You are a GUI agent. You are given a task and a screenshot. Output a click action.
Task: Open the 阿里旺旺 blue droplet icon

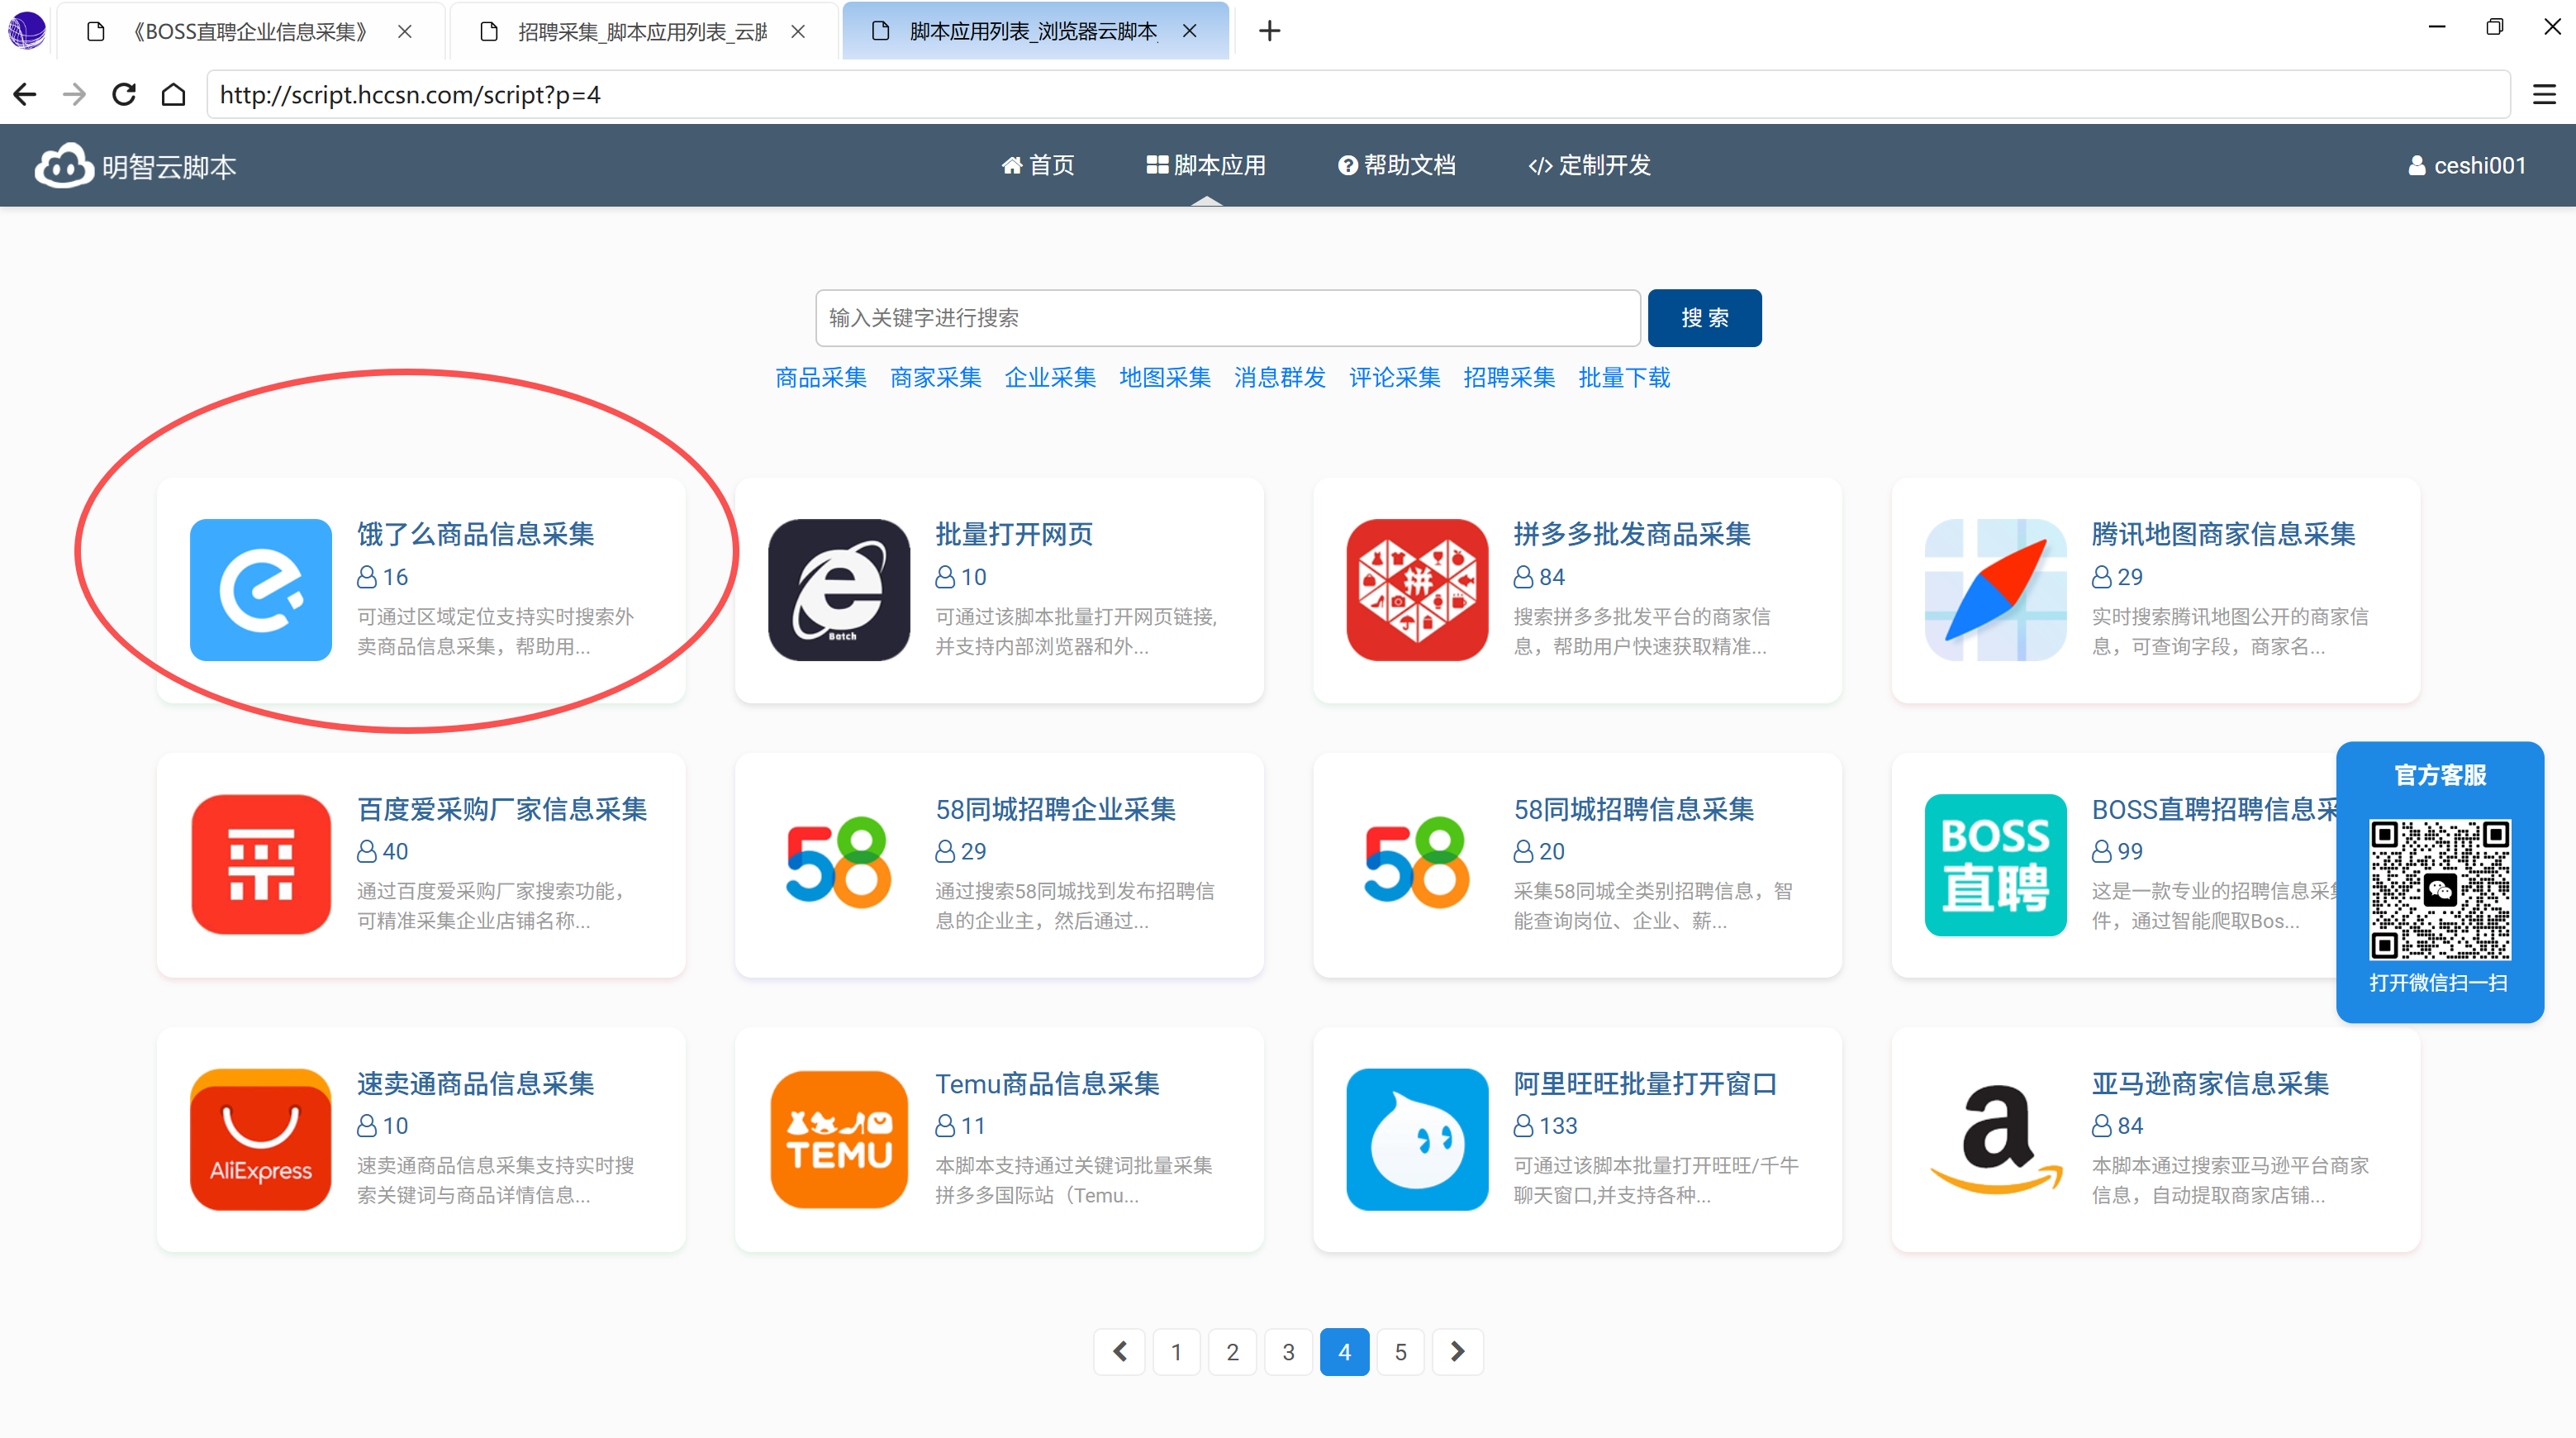click(x=1417, y=1139)
